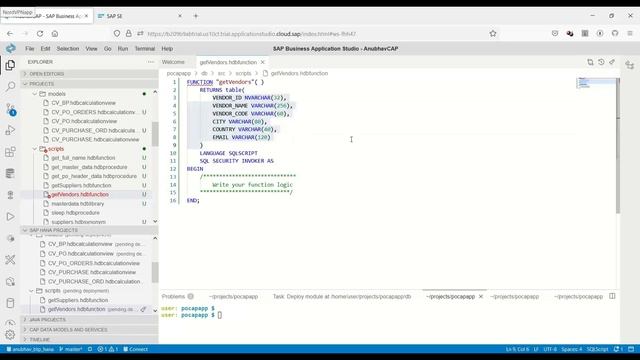Image resolution: width=640 pixels, height=360 pixels.
Task: Open the Selection menu
Action: (68, 49)
